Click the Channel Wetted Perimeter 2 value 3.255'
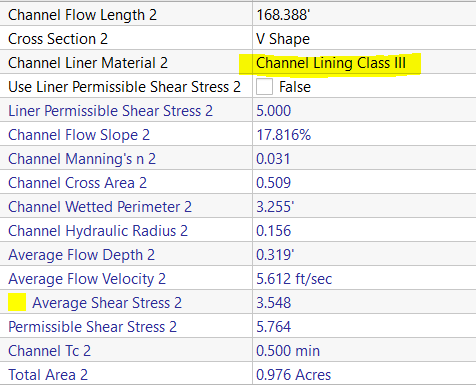The width and height of the screenshot is (476, 385). 275,207
